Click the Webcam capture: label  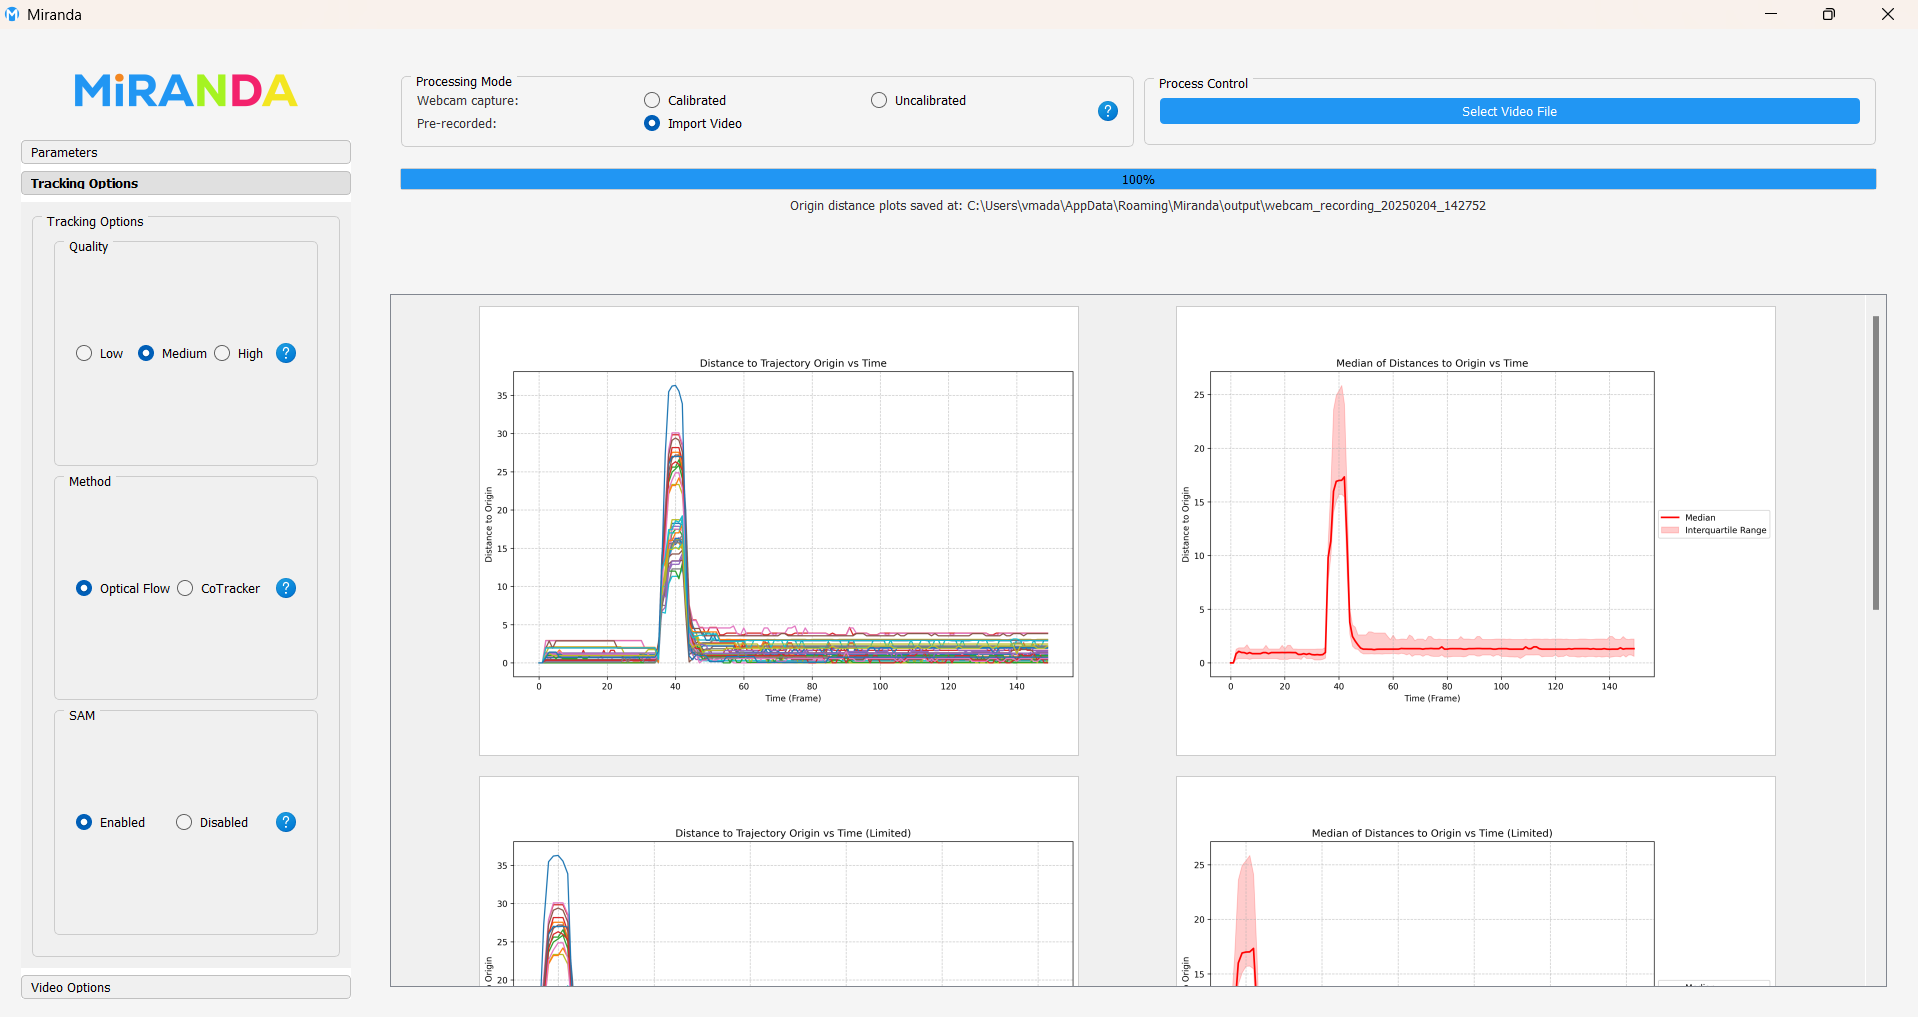click(467, 101)
